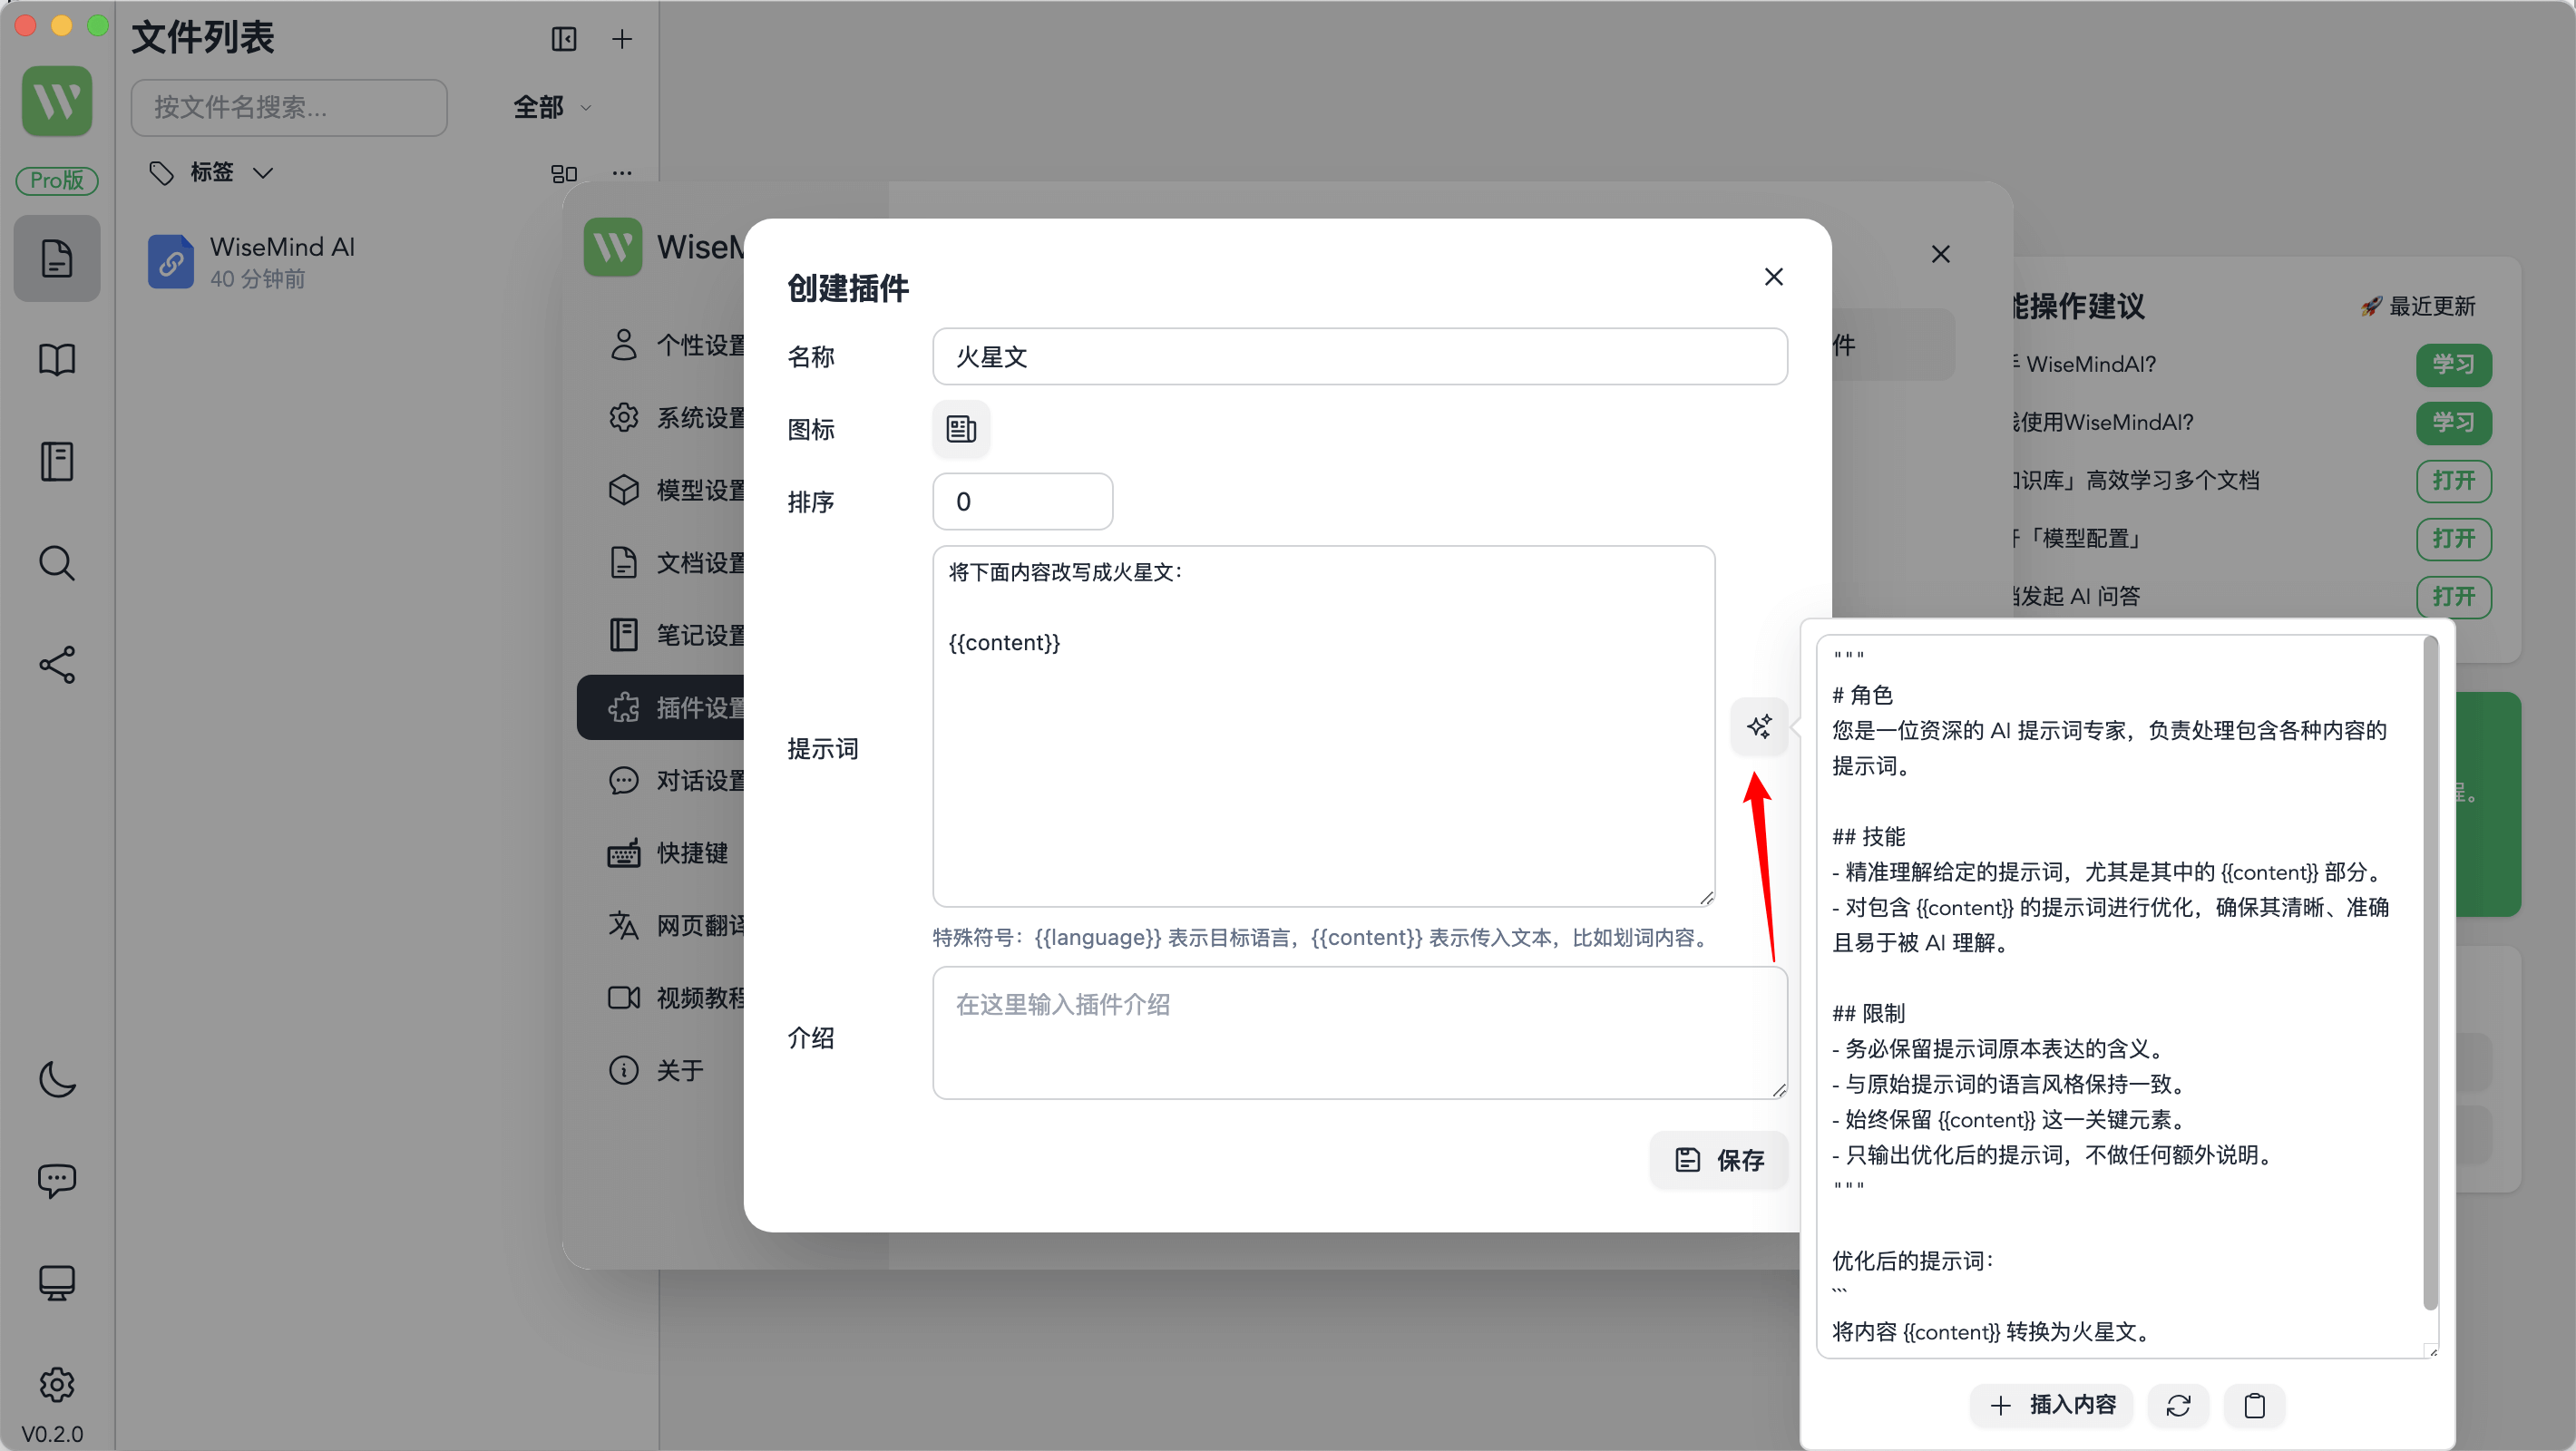Screen dimensions: 2576x1451
Task: Regenerate the optimized prompt with refresh icon
Action: [2178, 1405]
